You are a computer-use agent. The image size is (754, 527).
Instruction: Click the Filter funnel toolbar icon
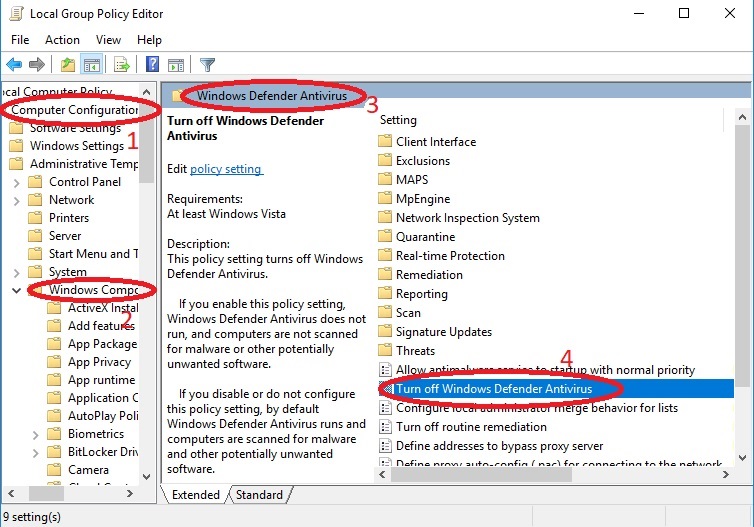208,65
